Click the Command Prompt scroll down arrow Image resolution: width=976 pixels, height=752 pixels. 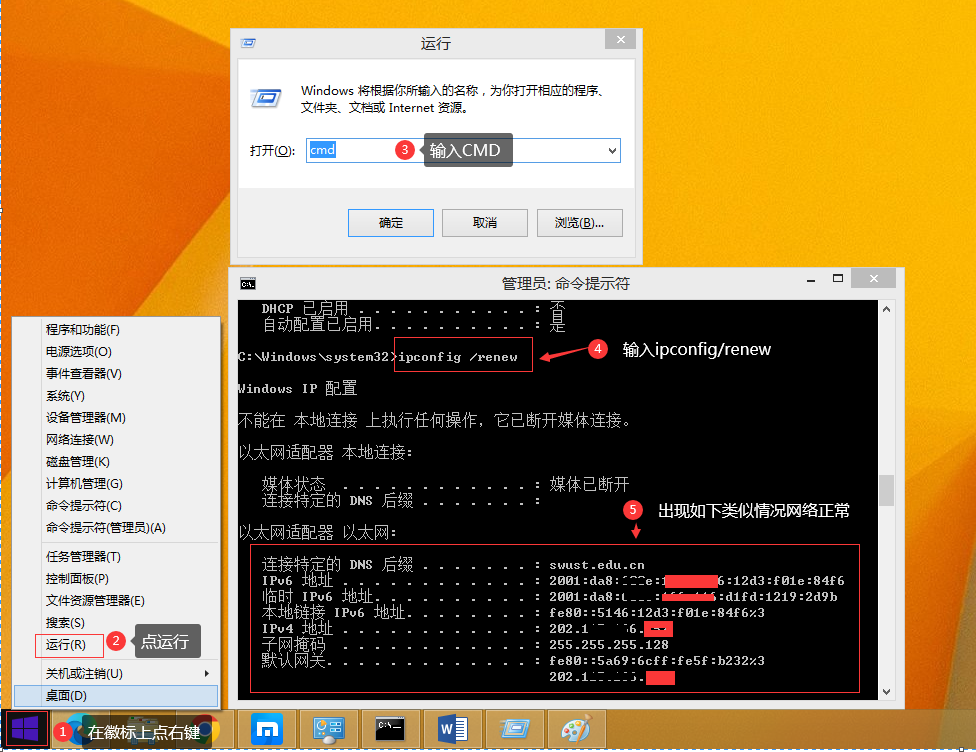coord(886,692)
